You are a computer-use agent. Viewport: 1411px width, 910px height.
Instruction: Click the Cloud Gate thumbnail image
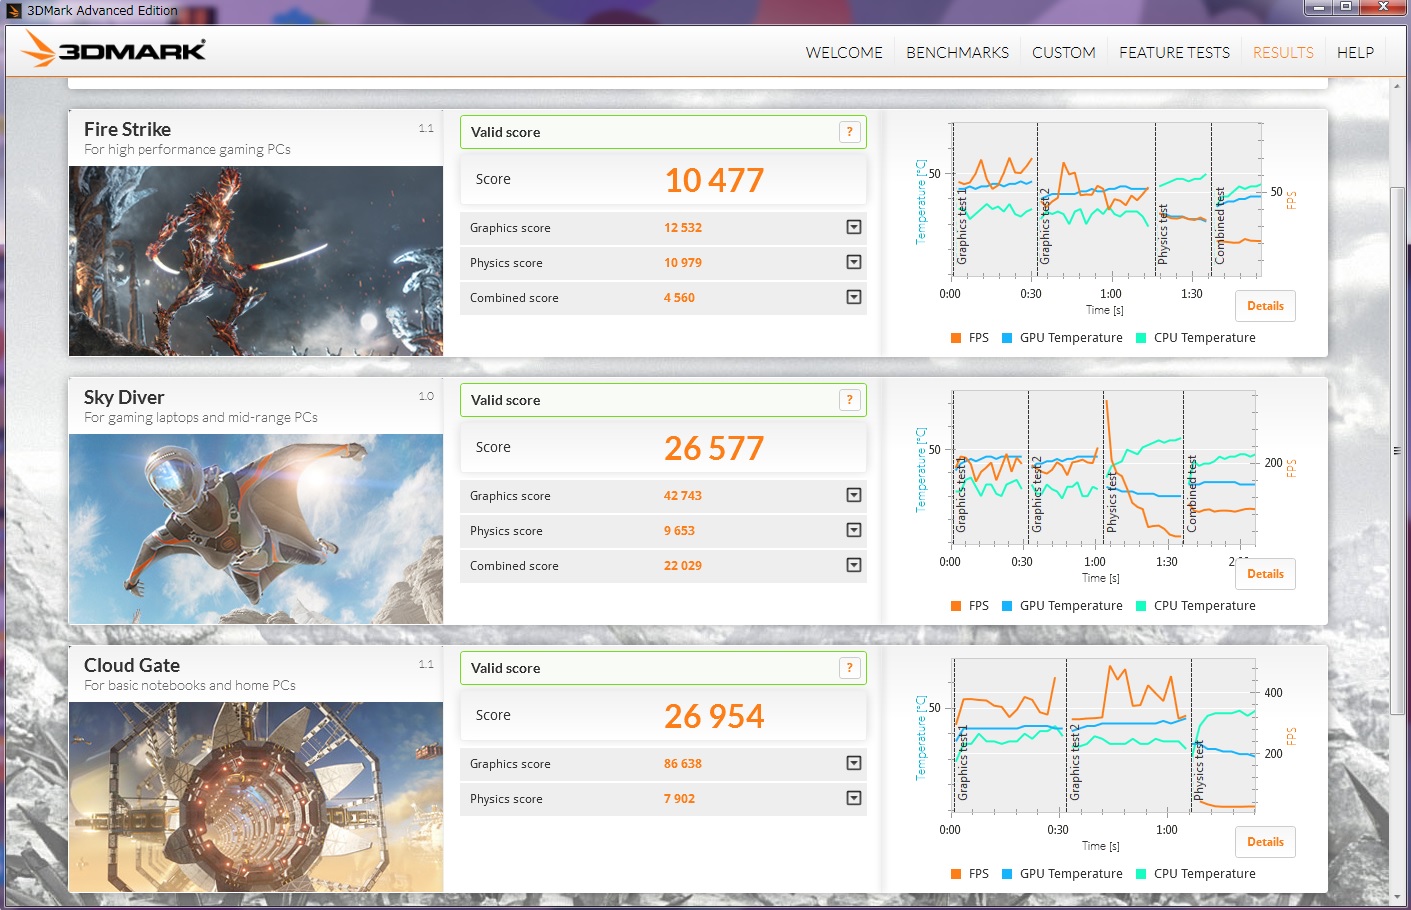256,797
